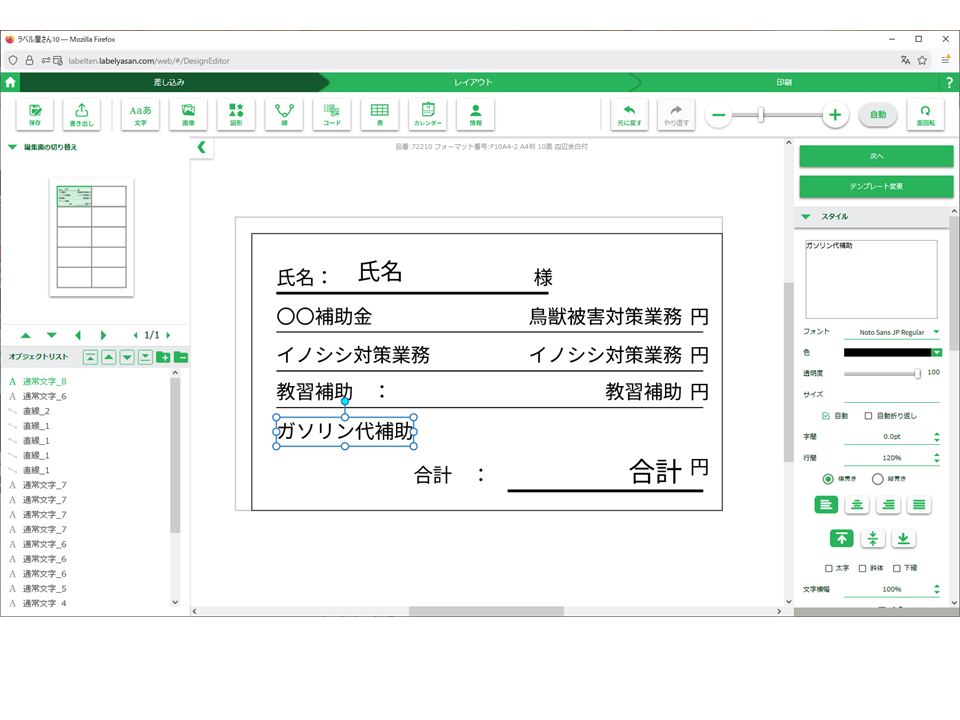Undo with the 元に戻す button
The height and width of the screenshot is (720, 960).
point(629,114)
